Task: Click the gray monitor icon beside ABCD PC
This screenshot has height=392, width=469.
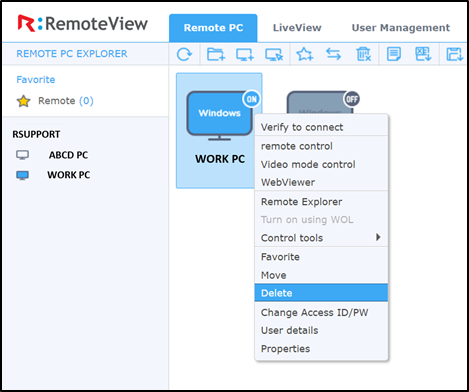Action: pyautogui.click(x=22, y=155)
